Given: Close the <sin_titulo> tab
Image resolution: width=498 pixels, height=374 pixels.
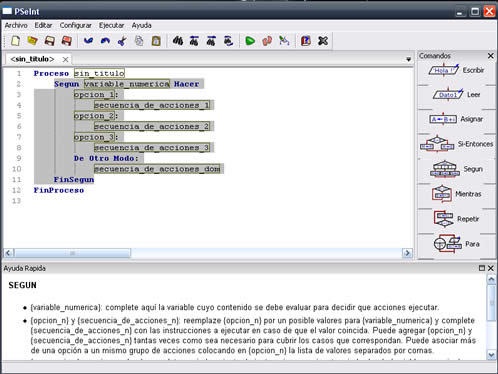Looking at the screenshot, I should (x=65, y=59).
